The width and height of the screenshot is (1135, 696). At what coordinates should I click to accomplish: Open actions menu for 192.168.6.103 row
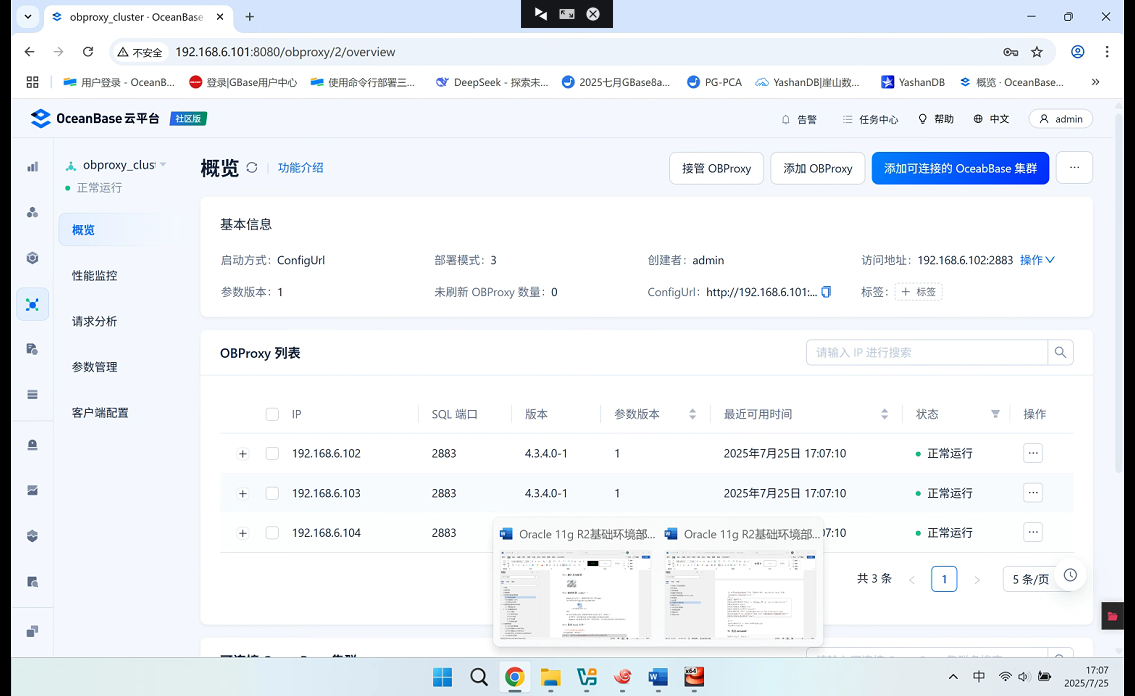click(1033, 493)
